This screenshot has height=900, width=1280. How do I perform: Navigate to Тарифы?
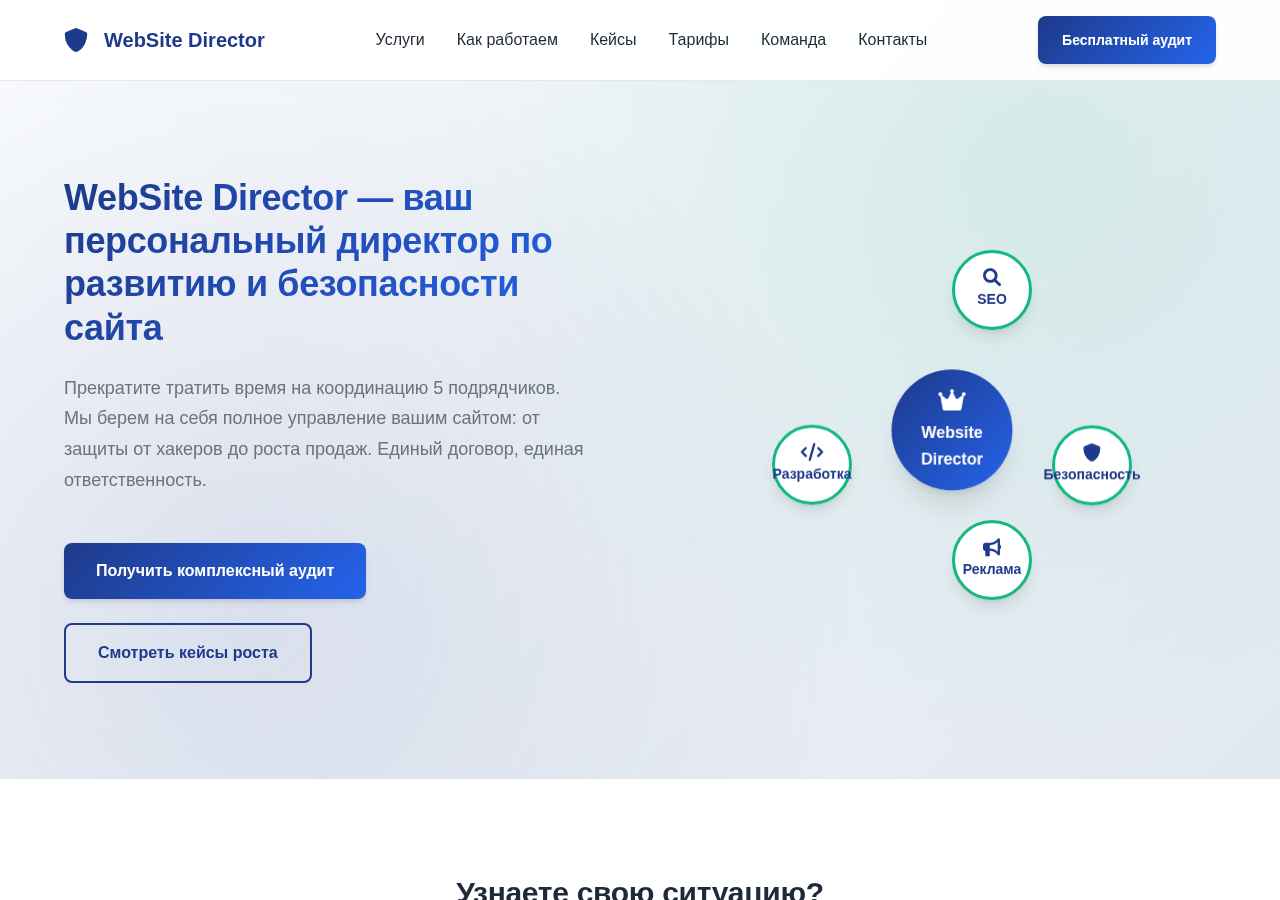(699, 40)
